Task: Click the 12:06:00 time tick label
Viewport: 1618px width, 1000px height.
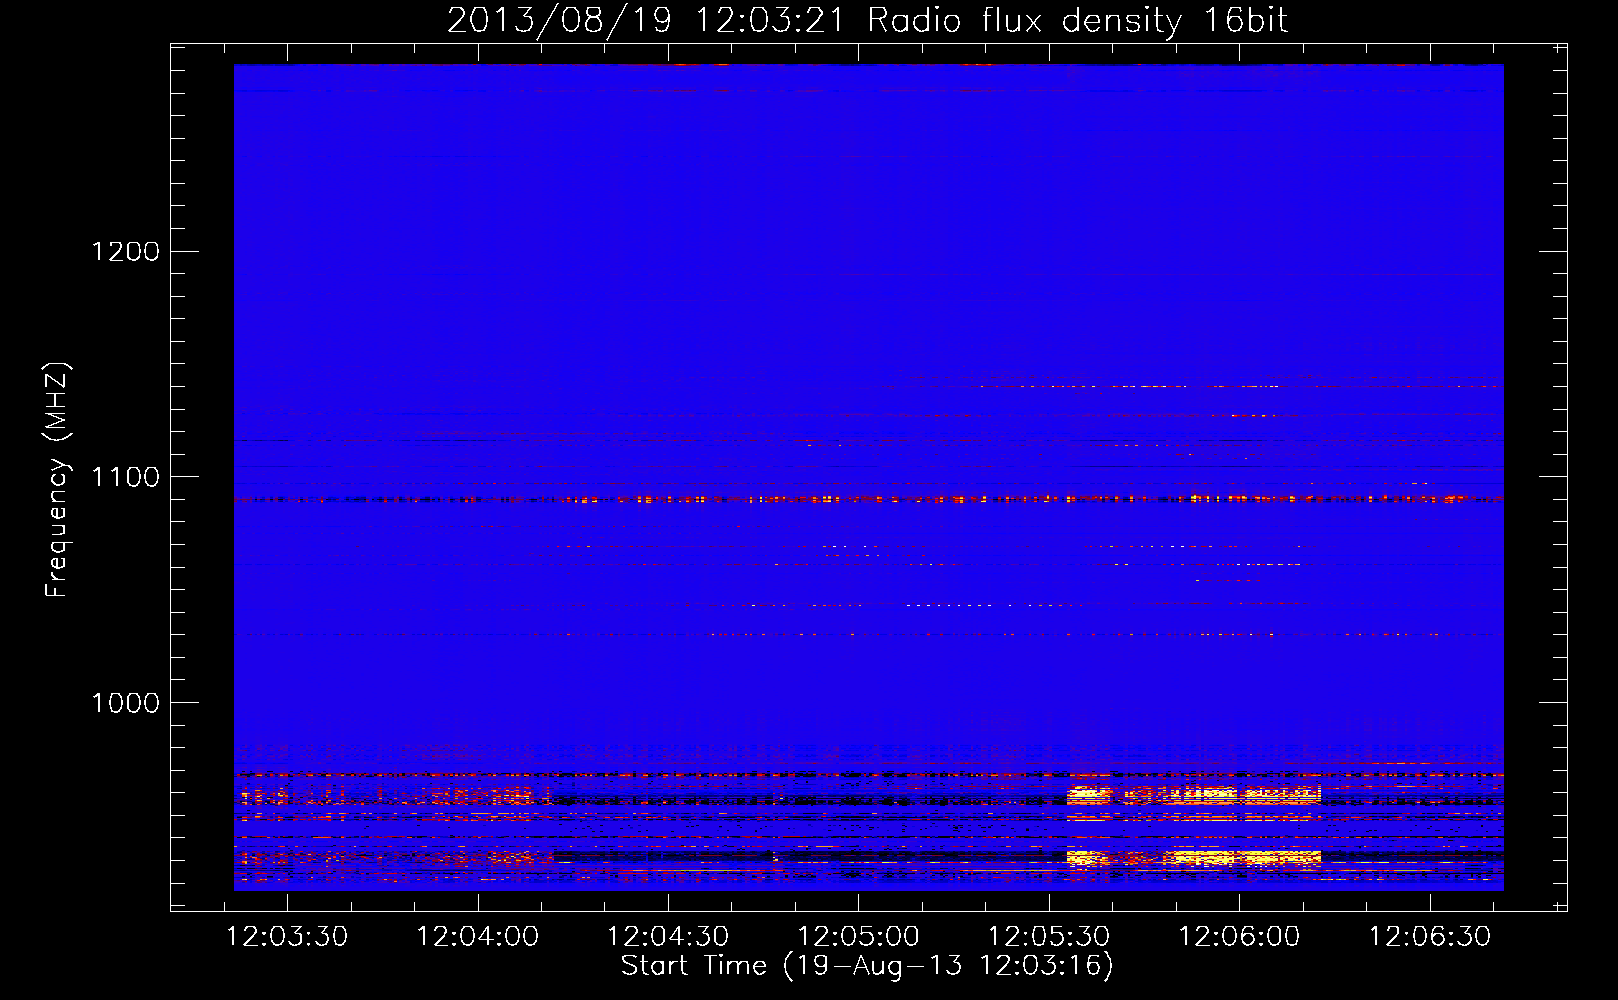Action: click(1239, 937)
